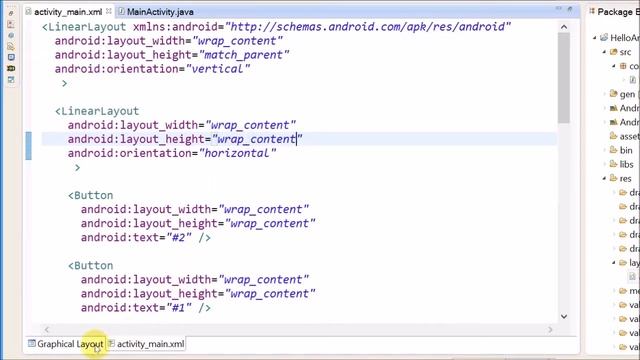
Task: Close the activity_main.xml editor tab
Action: 109,11
